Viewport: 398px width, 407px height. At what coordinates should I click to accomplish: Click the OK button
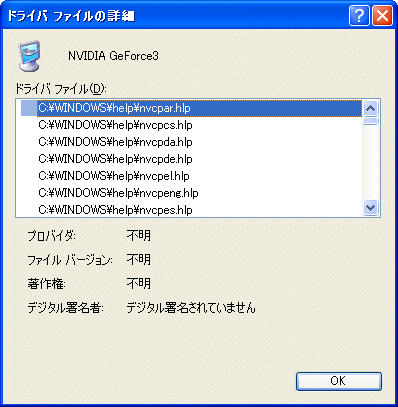point(338,381)
